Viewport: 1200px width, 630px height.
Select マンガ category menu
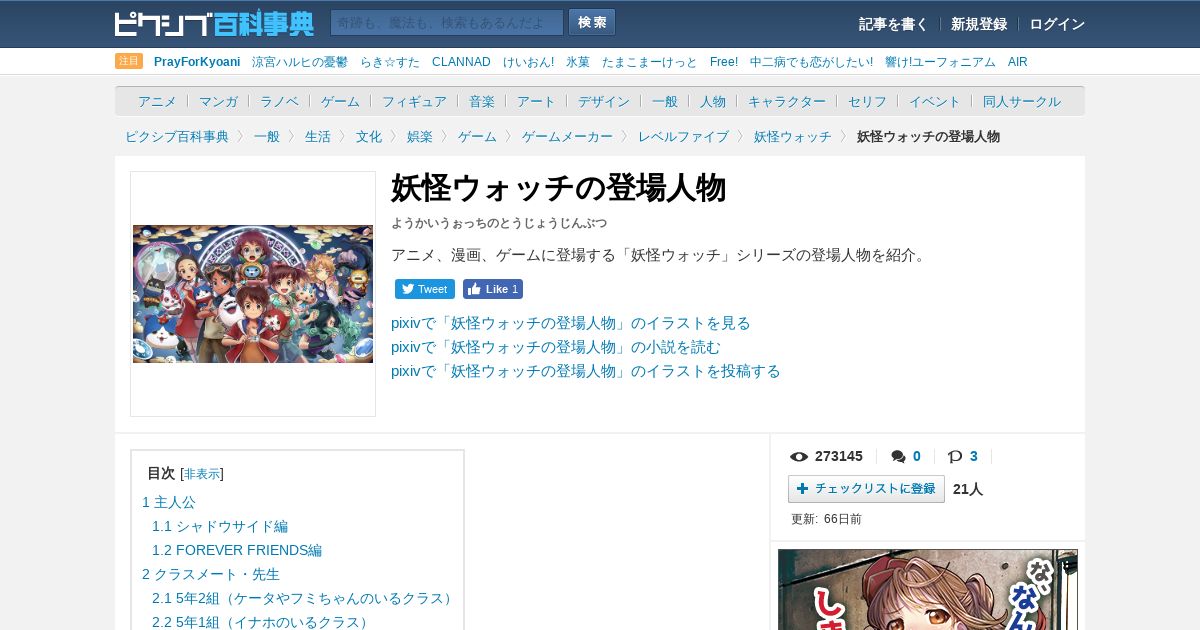coord(218,102)
